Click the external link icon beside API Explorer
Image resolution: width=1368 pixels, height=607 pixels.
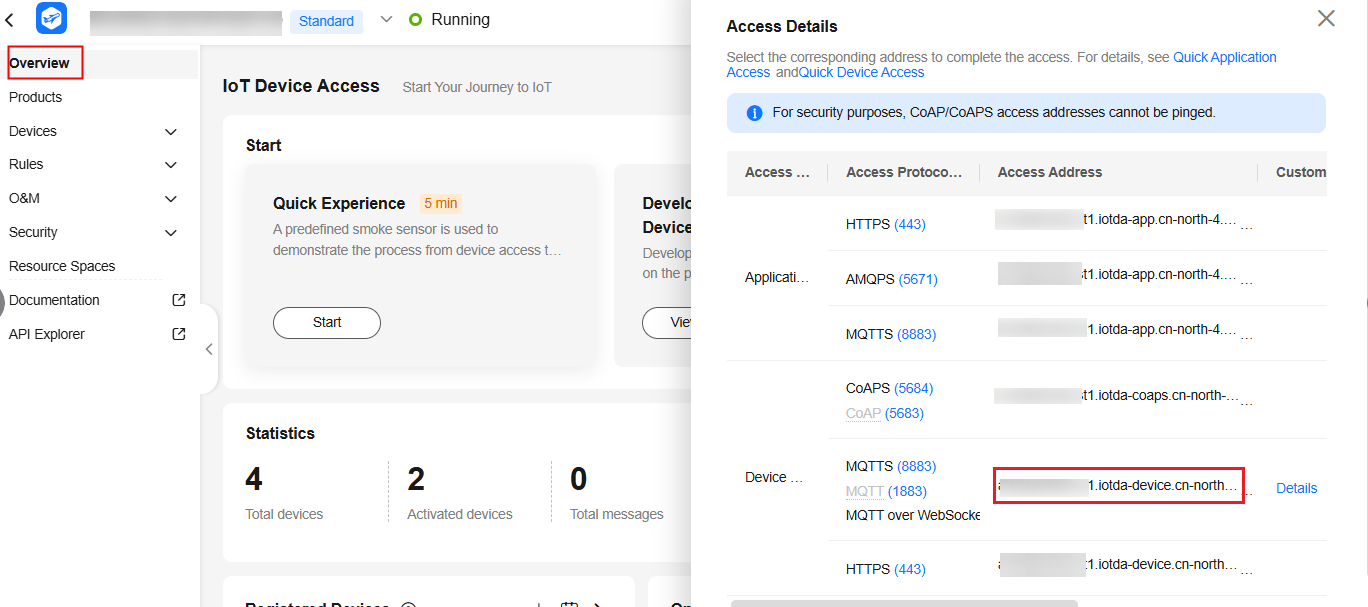coord(179,334)
